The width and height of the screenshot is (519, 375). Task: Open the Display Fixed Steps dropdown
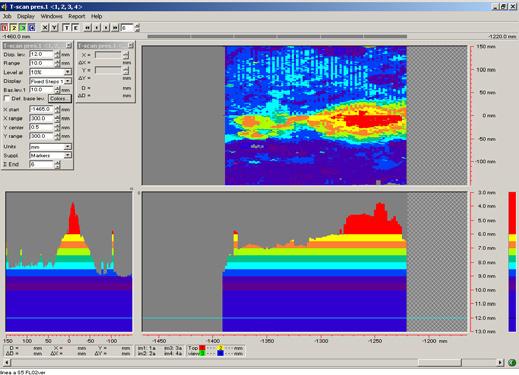[68, 81]
